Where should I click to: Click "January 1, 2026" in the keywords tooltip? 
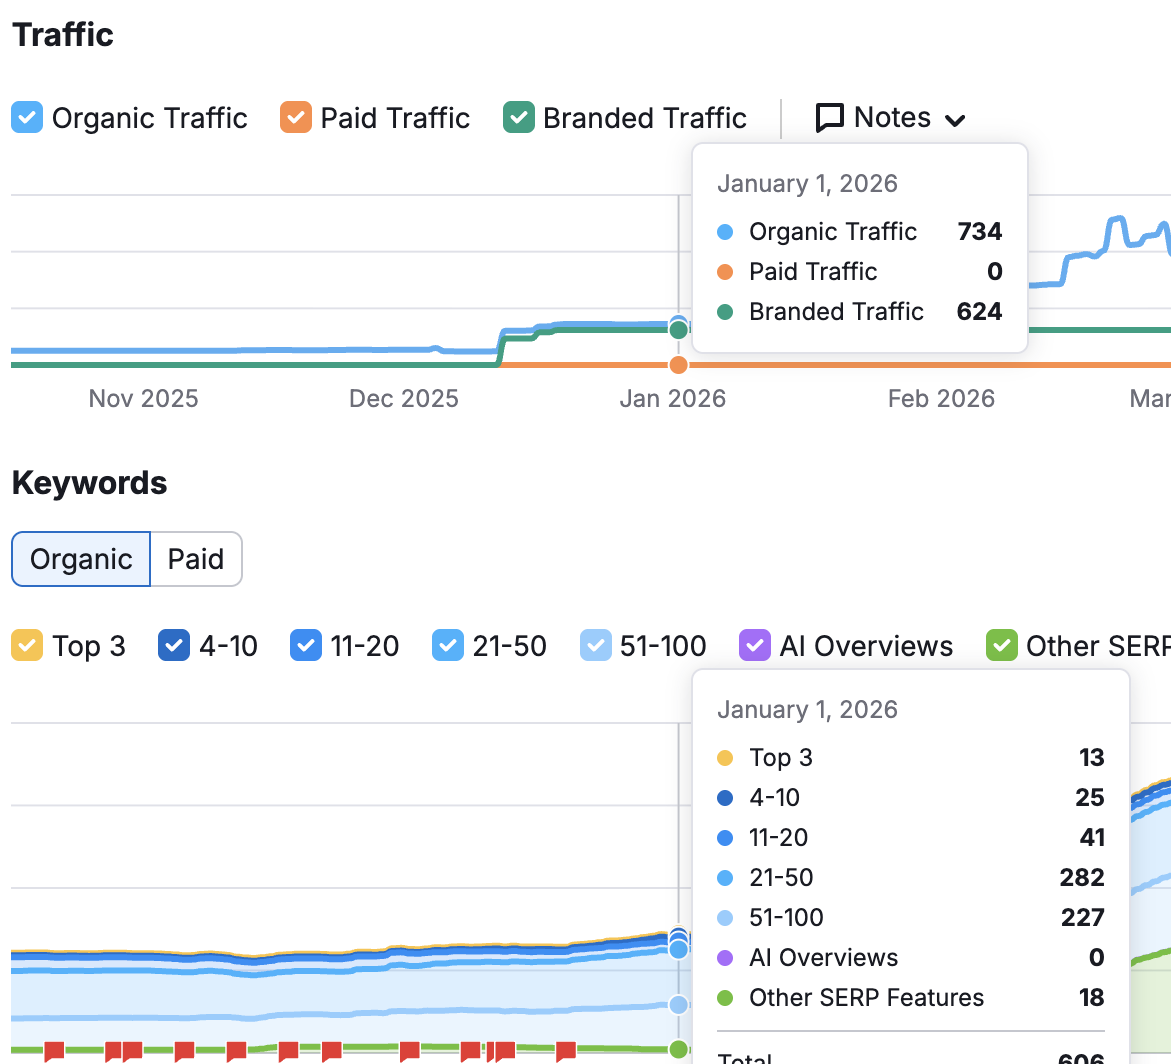coord(807,709)
